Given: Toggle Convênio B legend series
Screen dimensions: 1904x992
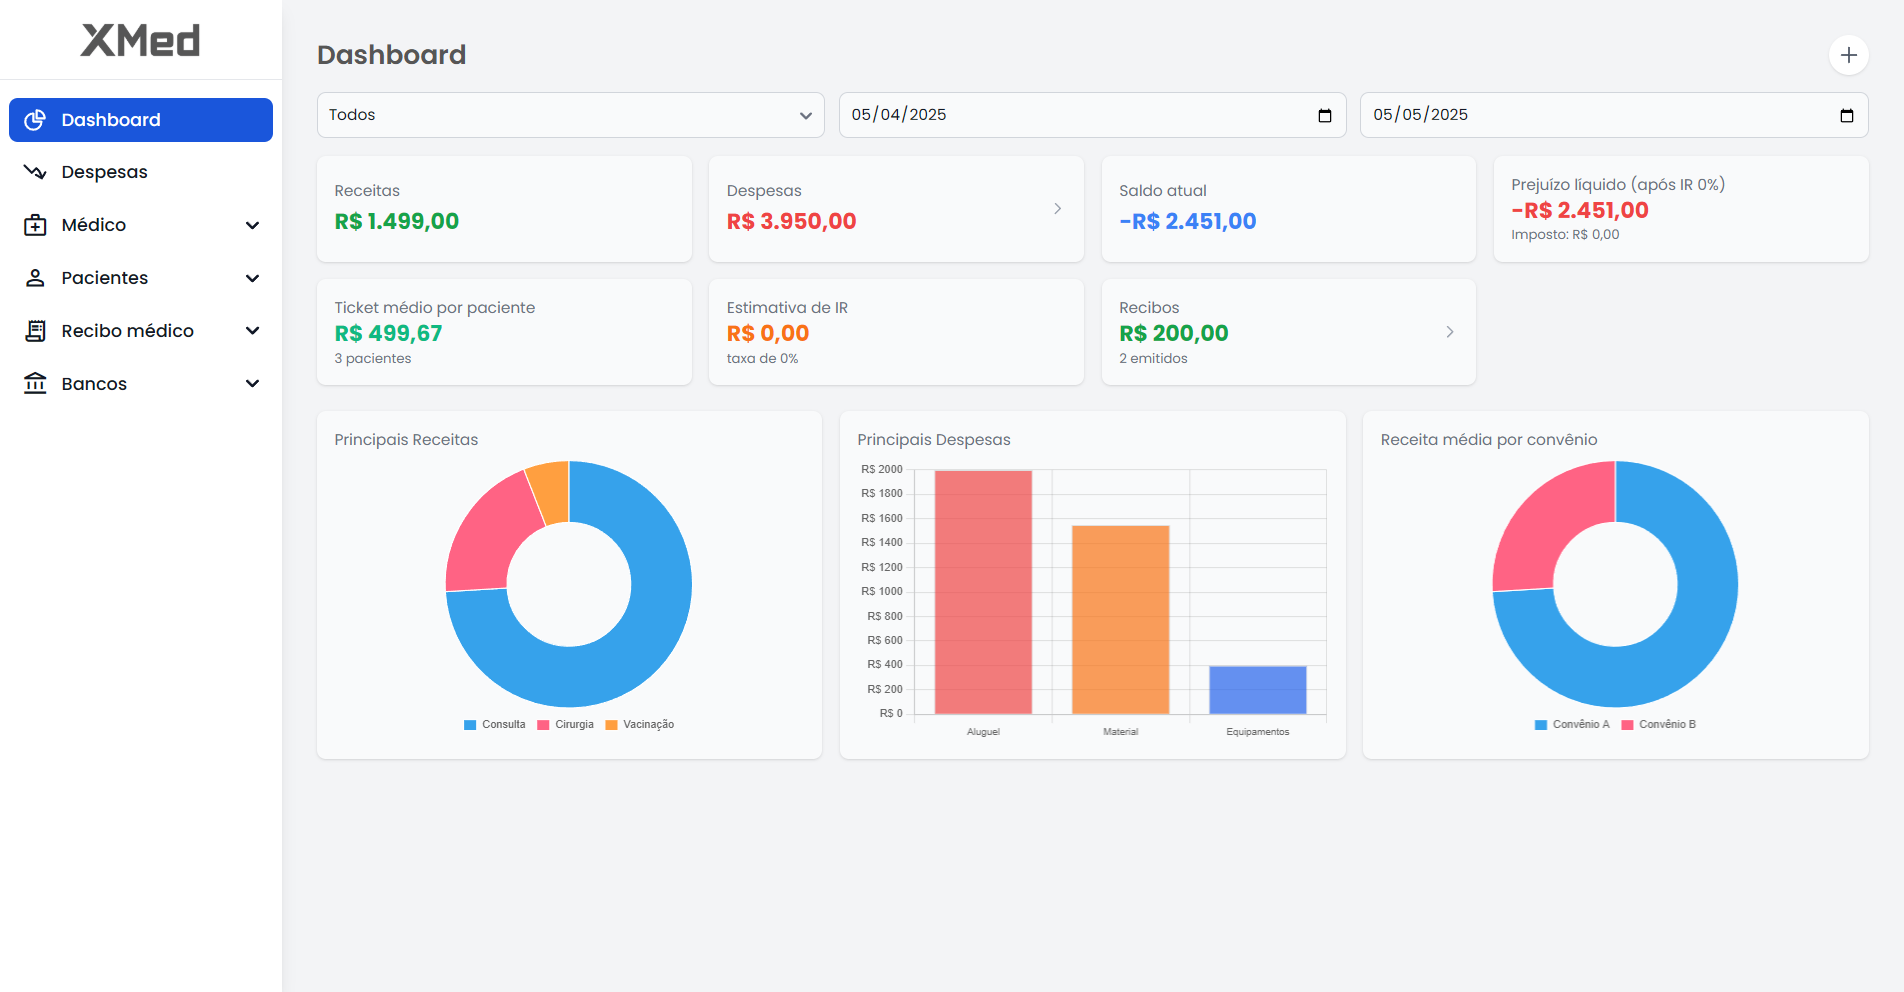Looking at the screenshot, I should coord(1658,725).
